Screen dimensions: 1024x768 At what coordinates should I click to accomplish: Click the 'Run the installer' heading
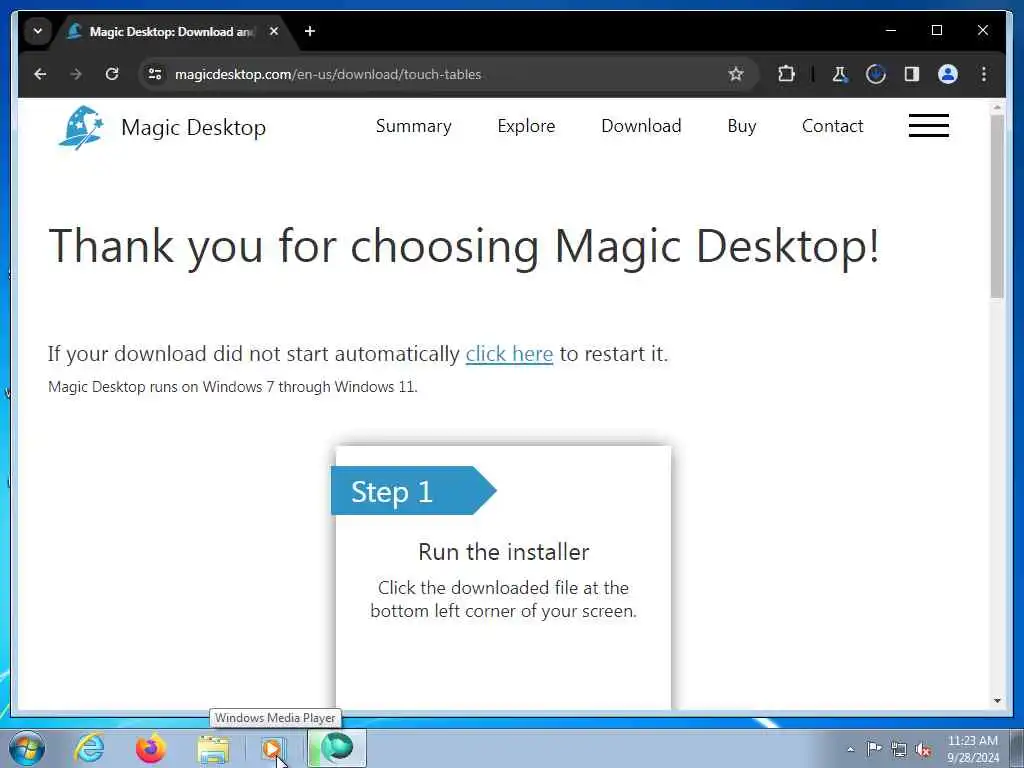pyautogui.click(x=504, y=552)
